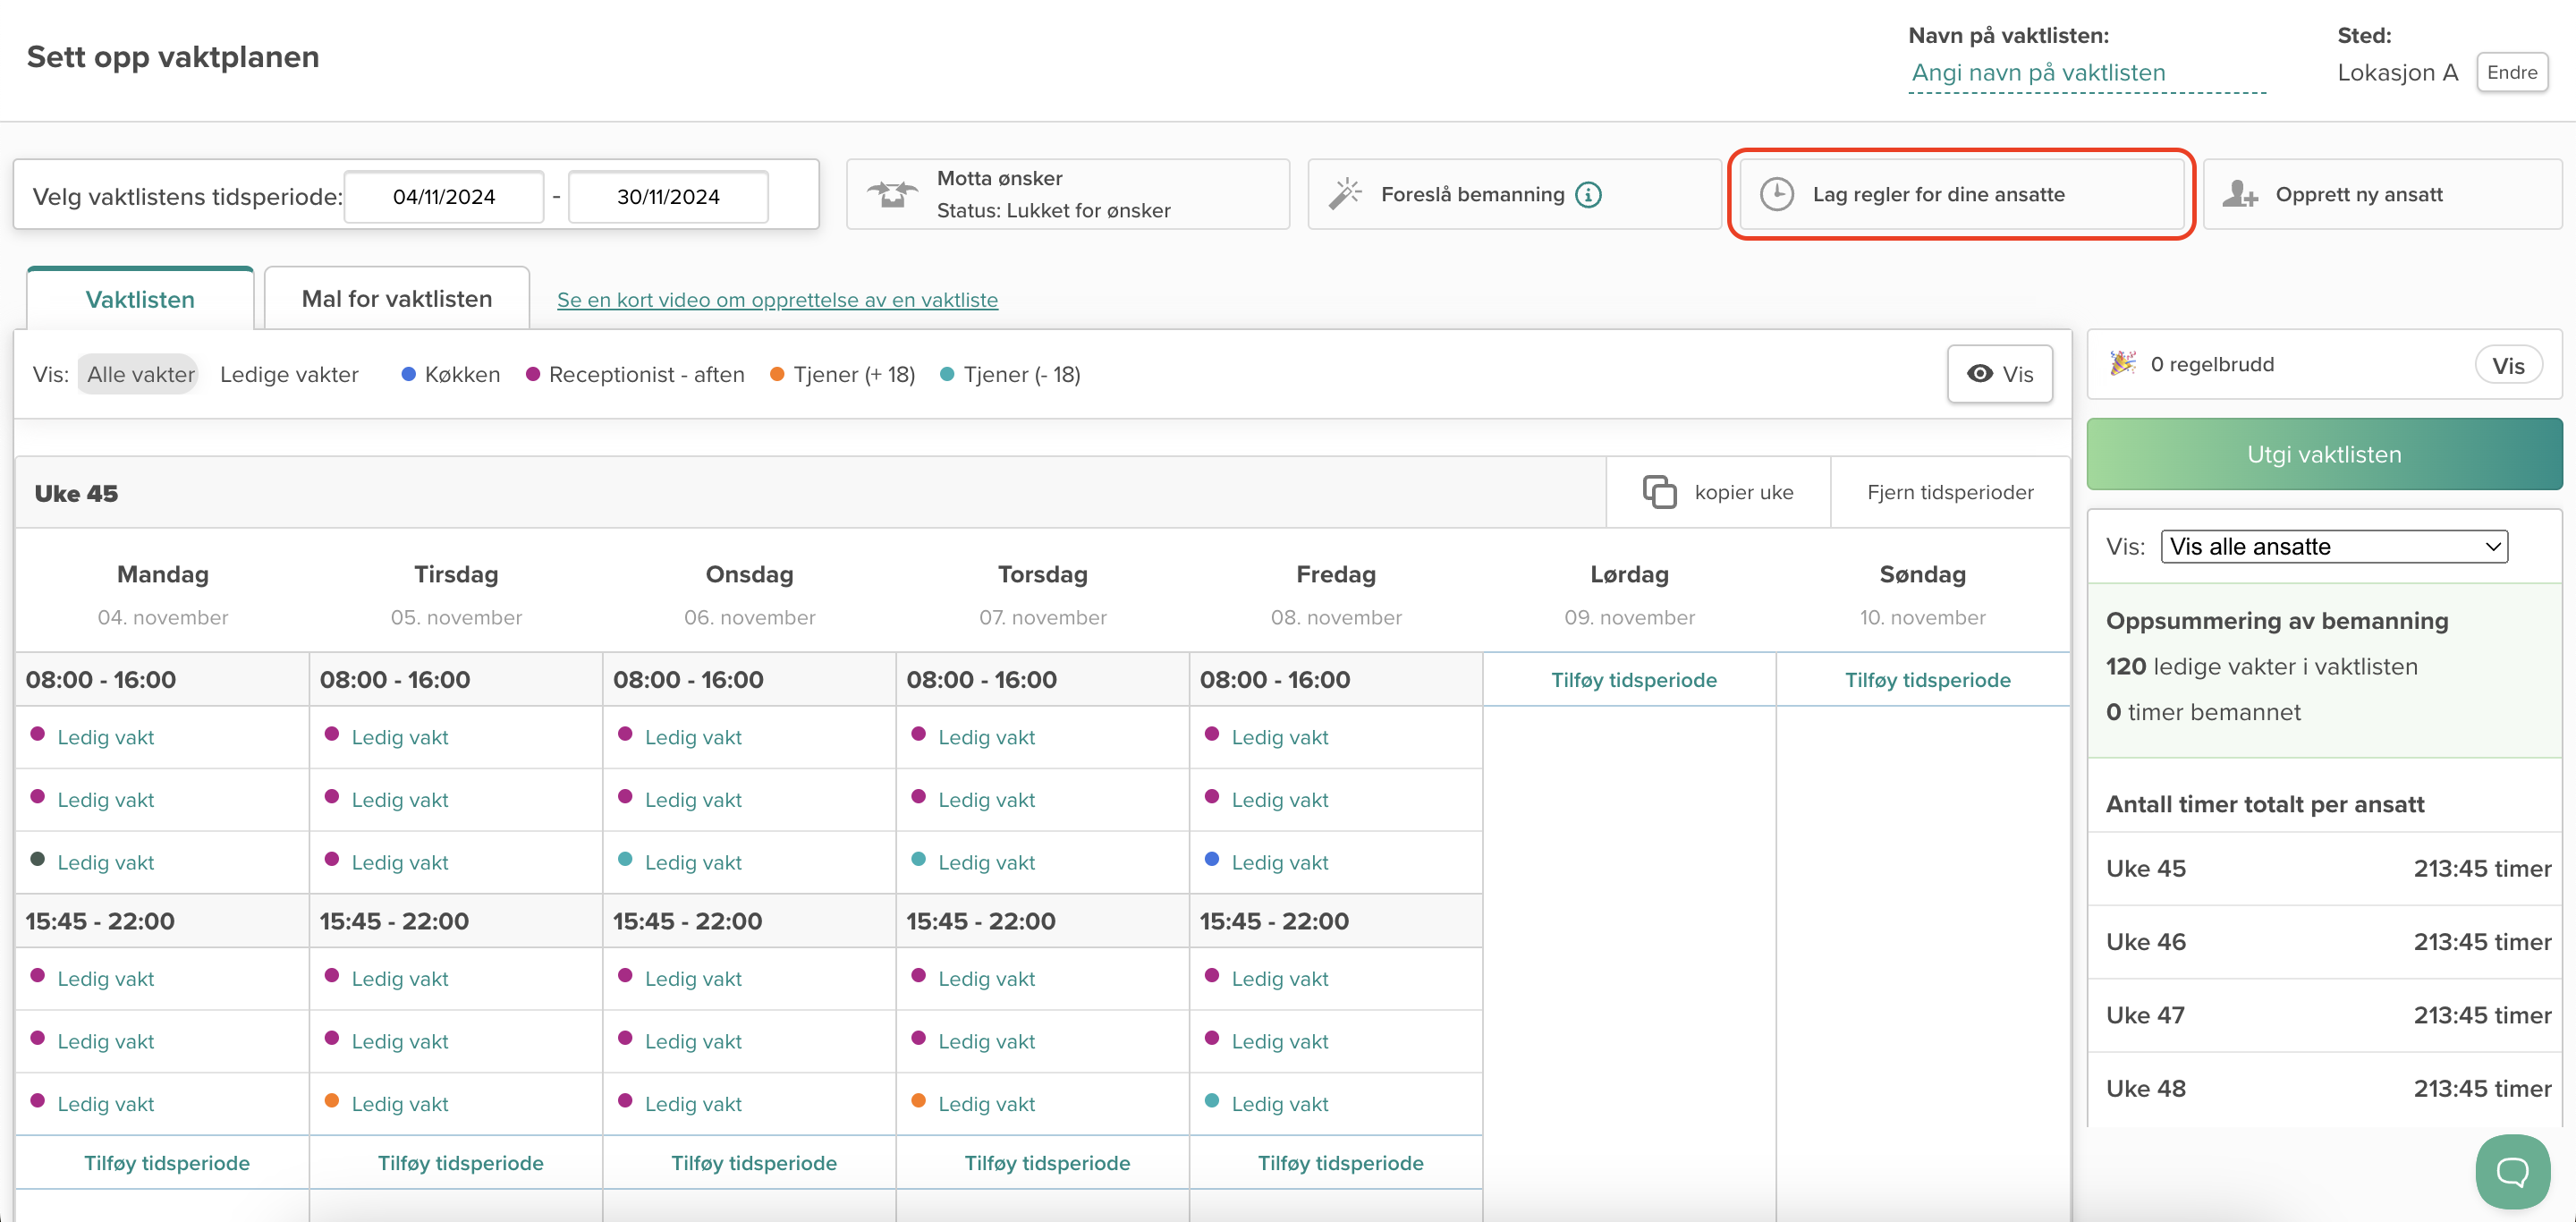Switch to Mal for vaktlisten tab
The image size is (2576, 1222).
[x=396, y=299]
